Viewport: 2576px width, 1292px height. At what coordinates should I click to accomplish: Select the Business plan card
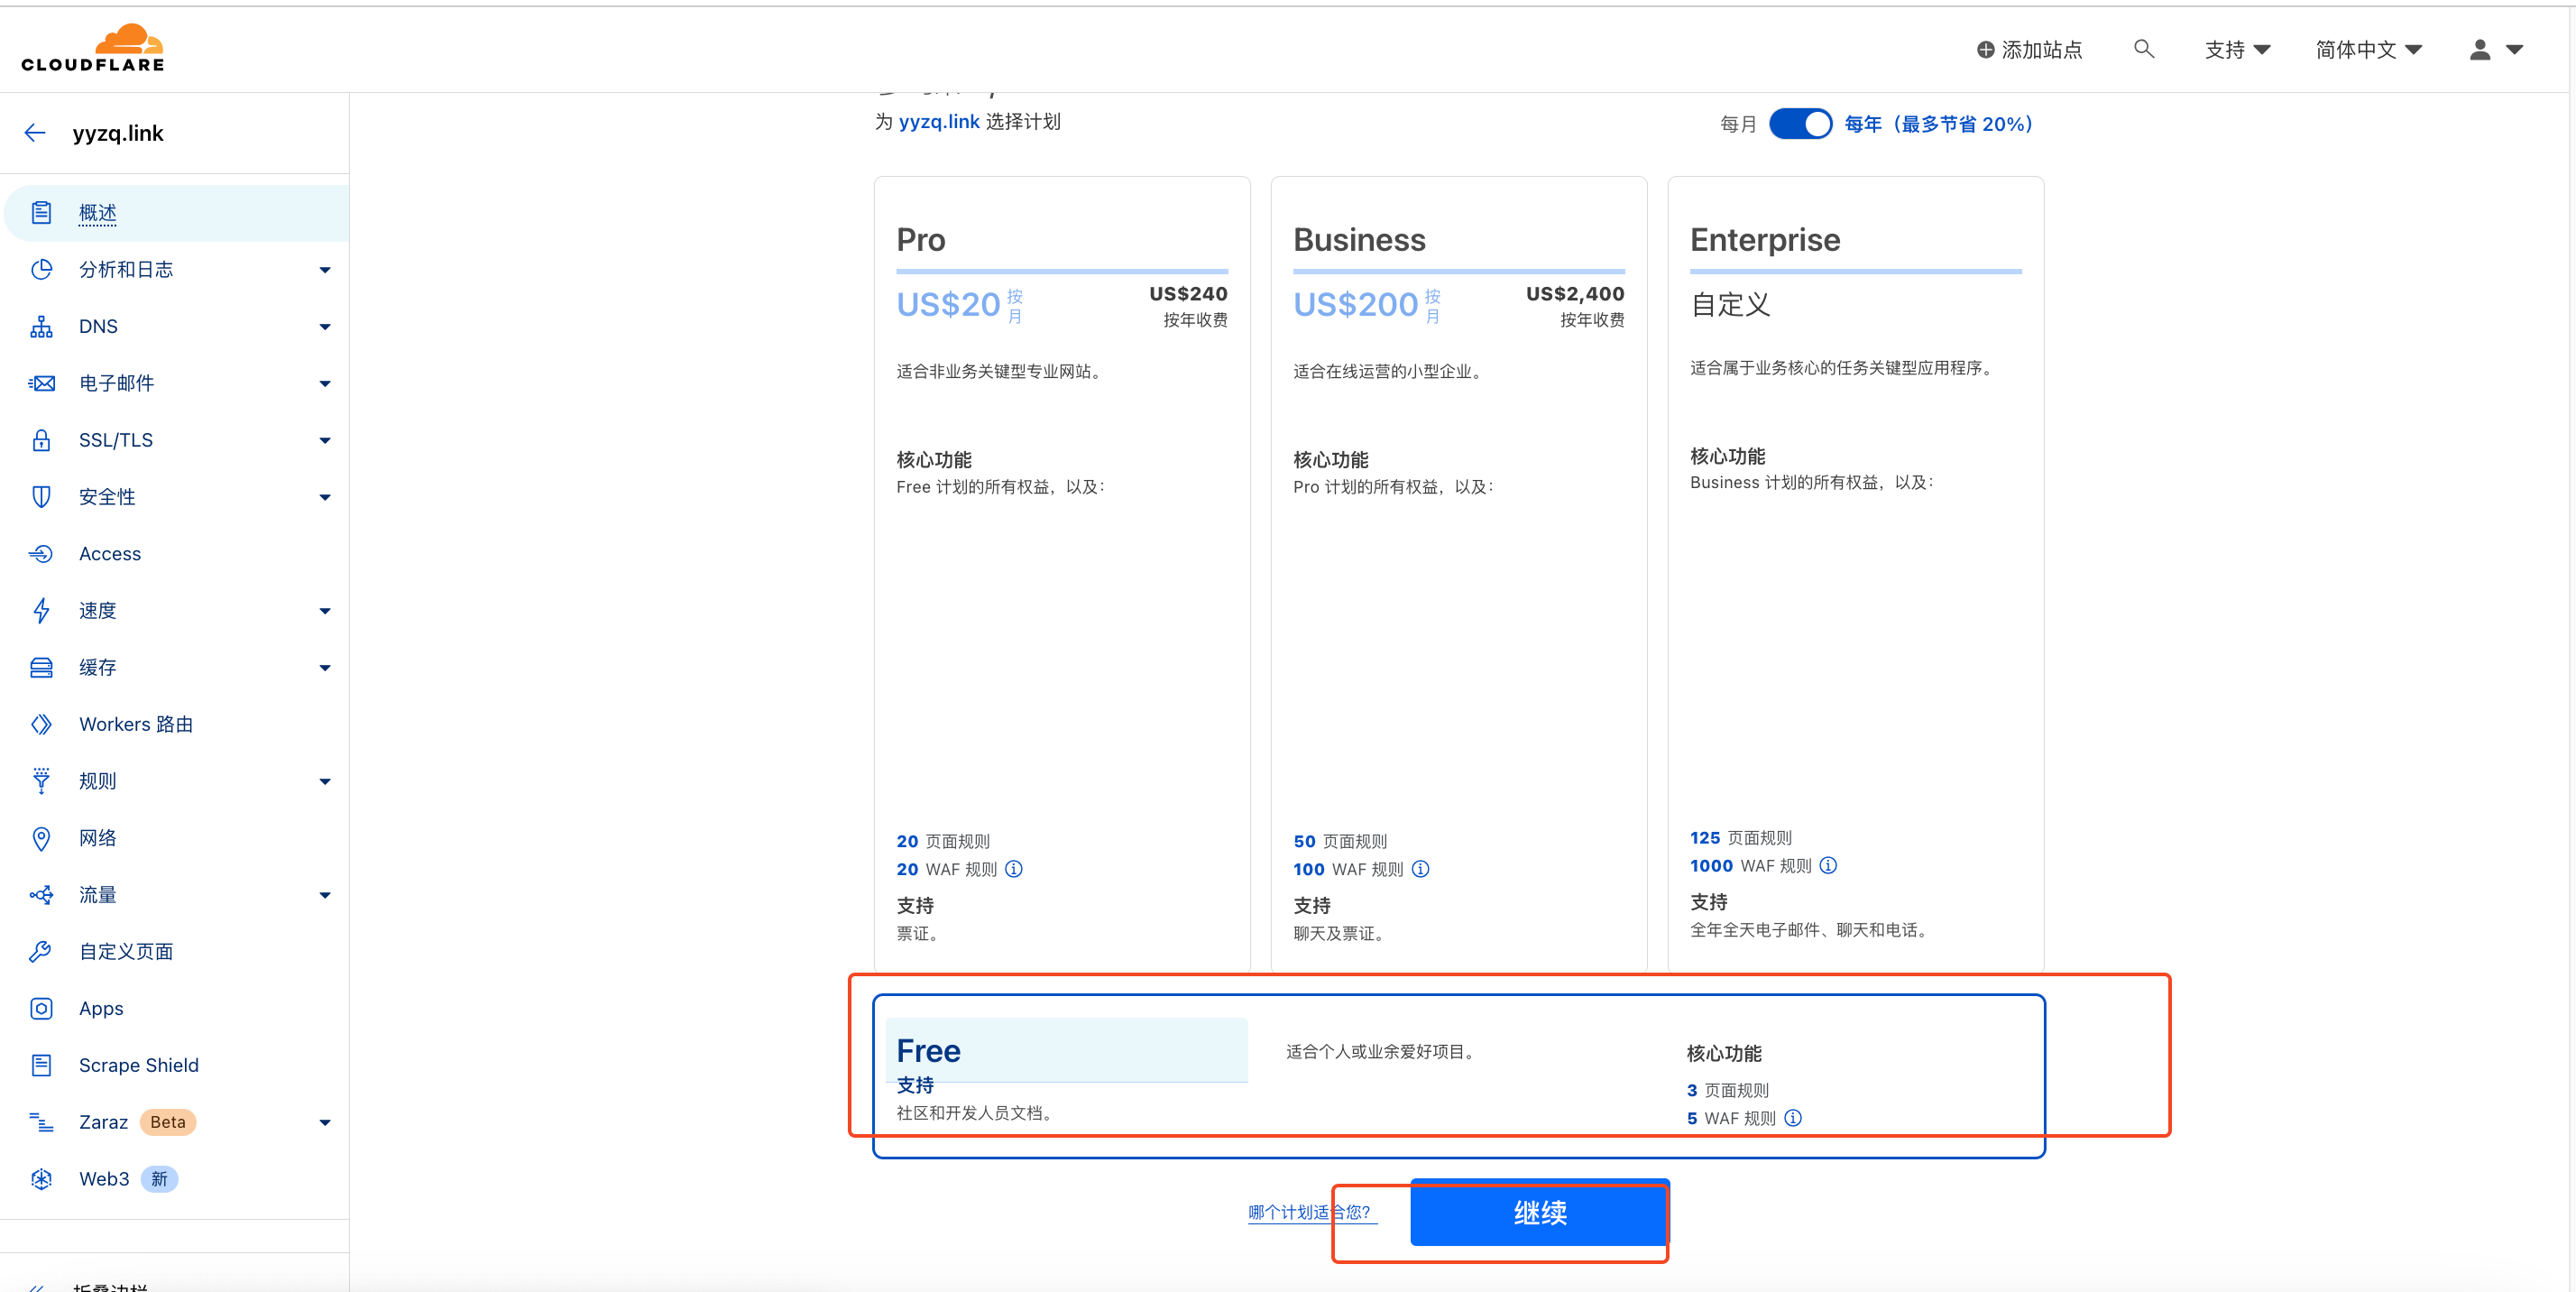tap(1459, 573)
